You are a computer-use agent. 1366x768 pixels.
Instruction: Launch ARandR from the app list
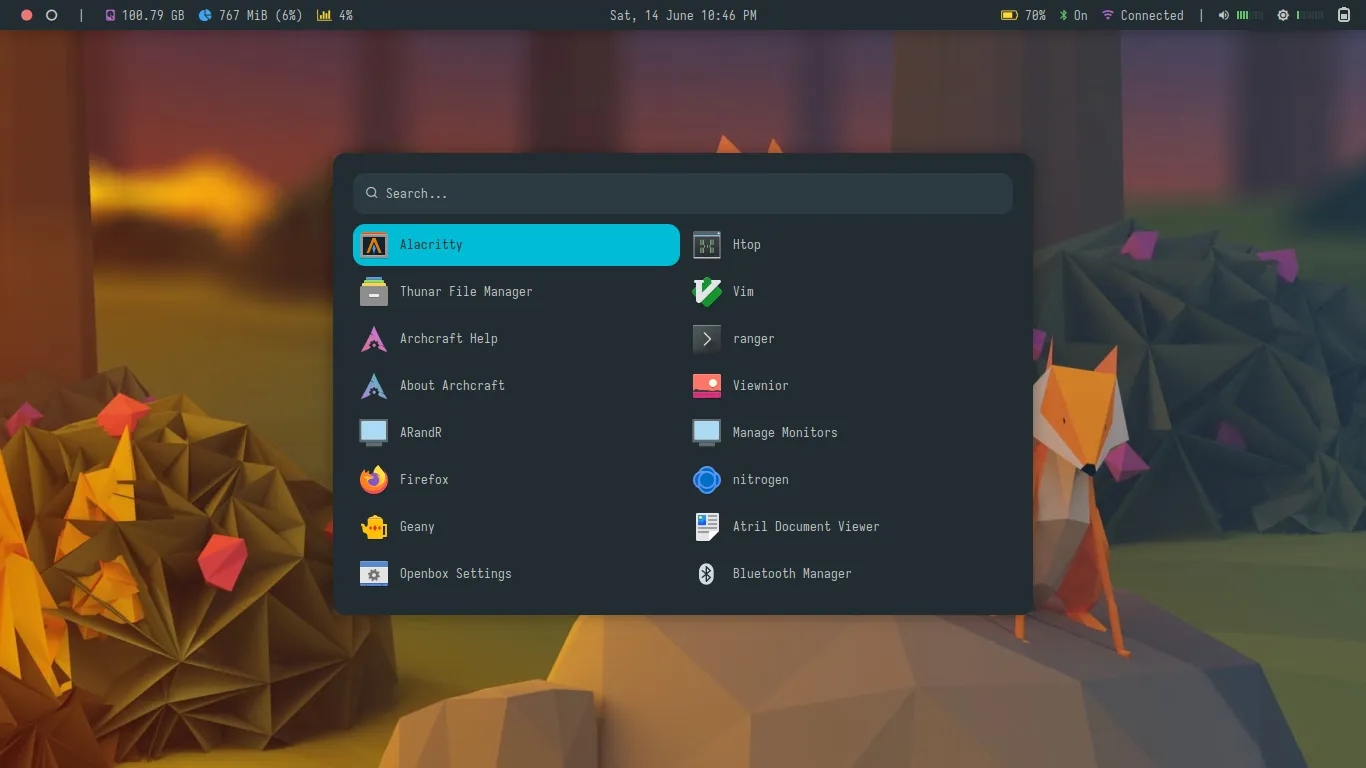click(x=516, y=433)
